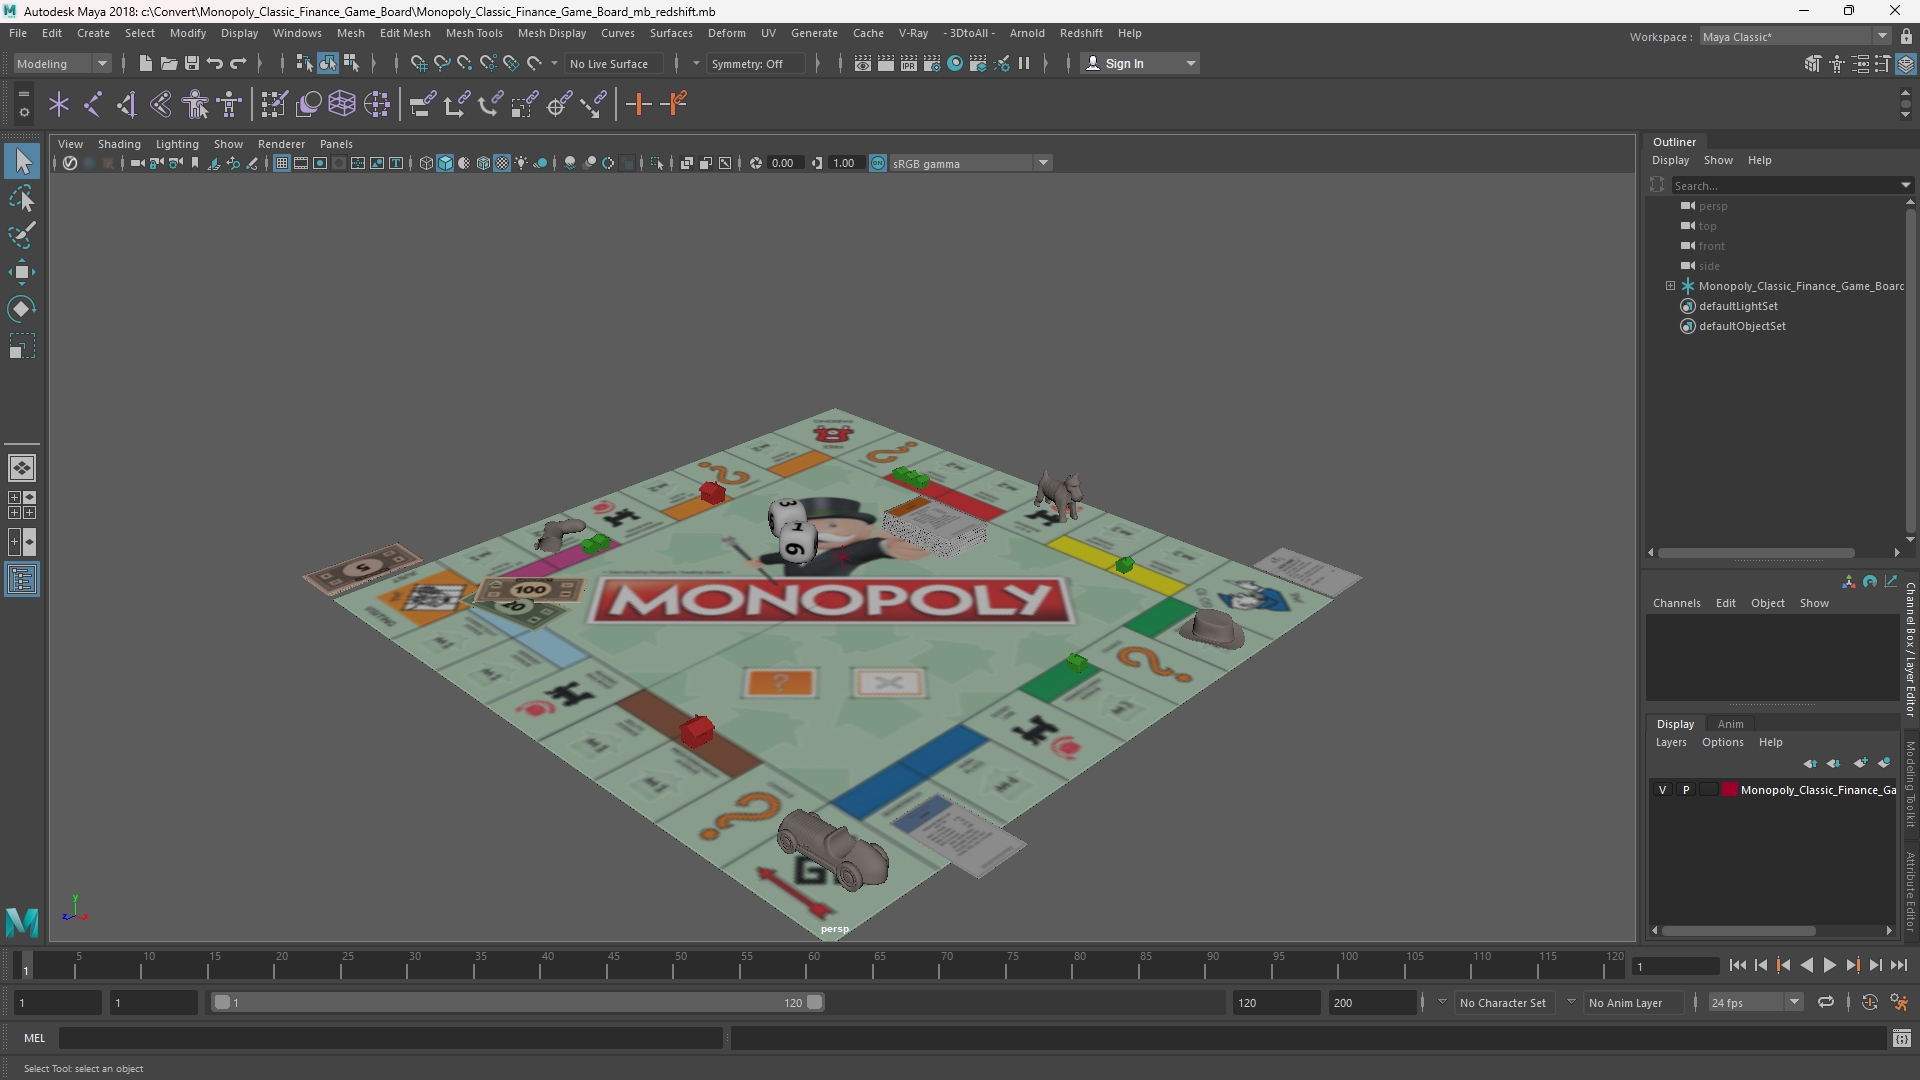Open the IPR render icon
1920x1080 pixels.
pos(909,63)
